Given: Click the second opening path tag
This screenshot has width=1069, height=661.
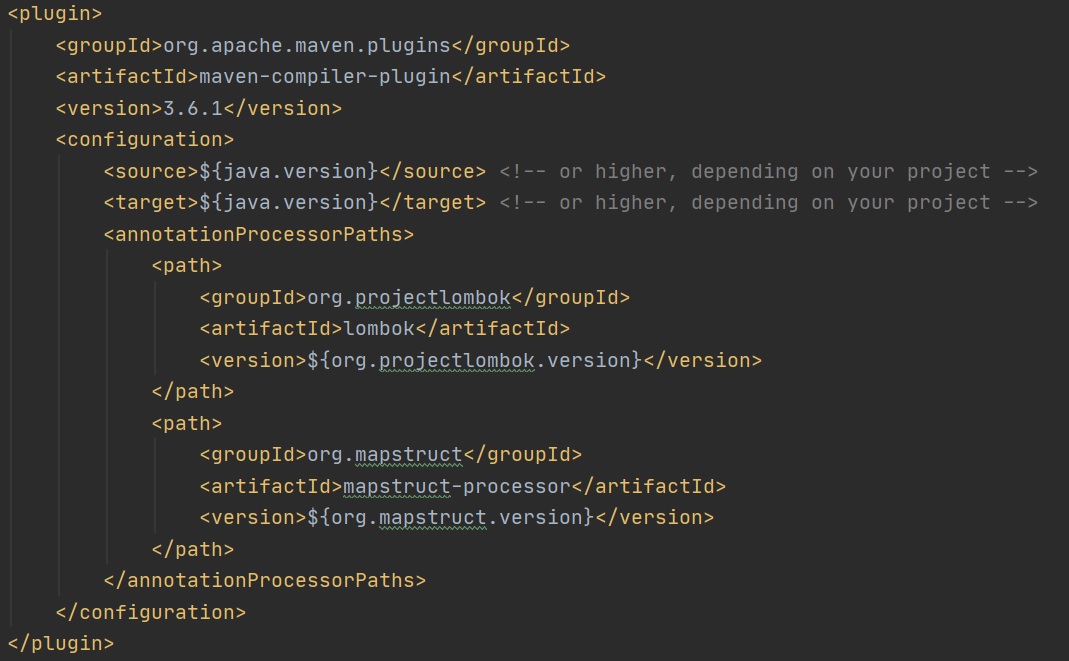Looking at the screenshot, I should tap(186, 423).
